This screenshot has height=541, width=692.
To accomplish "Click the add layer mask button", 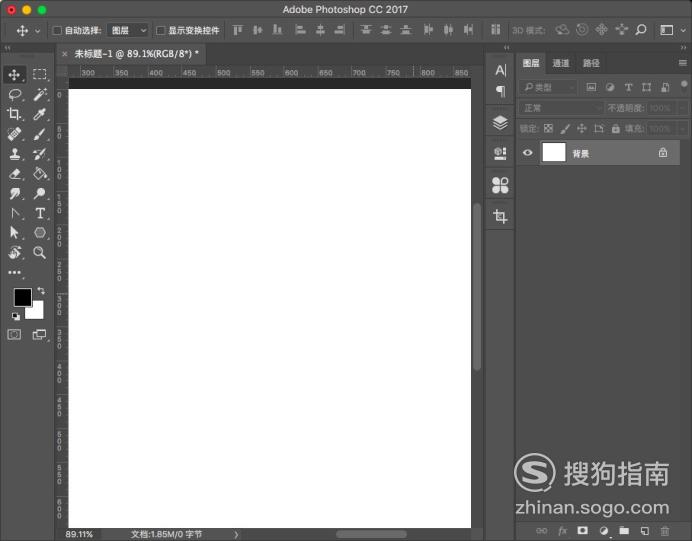I will click(x=583, y=530).
